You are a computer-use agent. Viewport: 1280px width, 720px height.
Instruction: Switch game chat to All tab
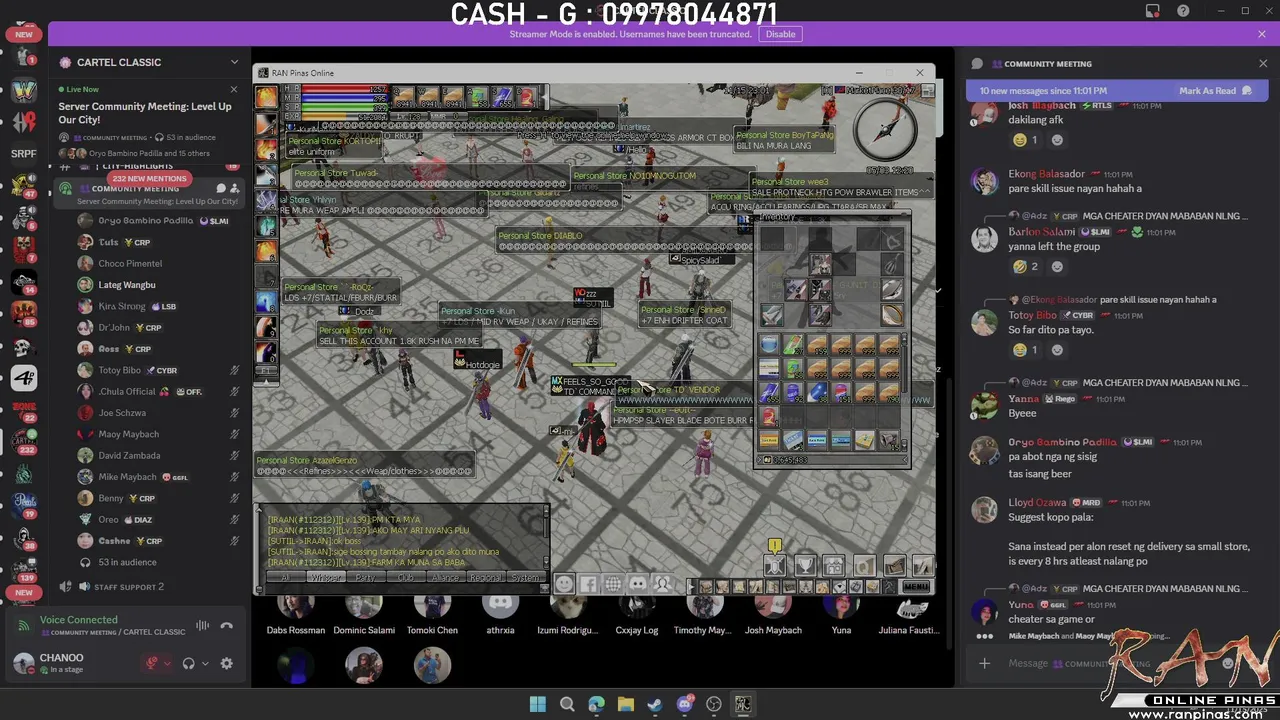click(x=286, y=578)
